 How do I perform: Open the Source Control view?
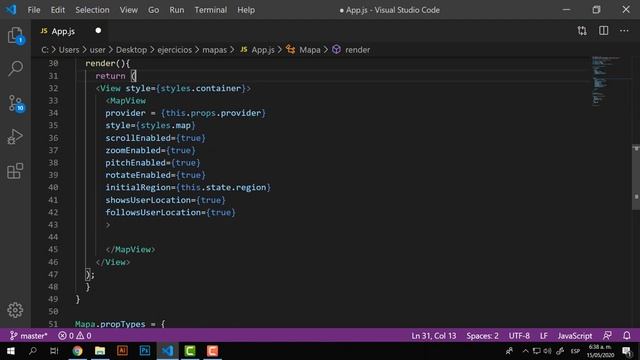[x=16, y=103]
